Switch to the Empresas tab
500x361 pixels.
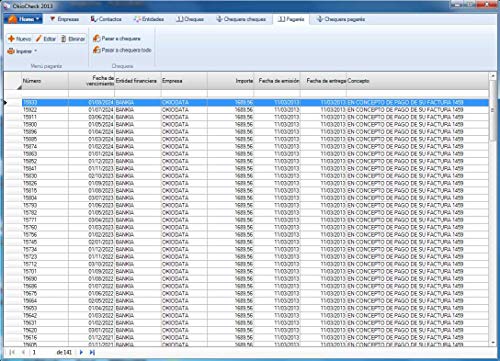(x=64, y=19)
